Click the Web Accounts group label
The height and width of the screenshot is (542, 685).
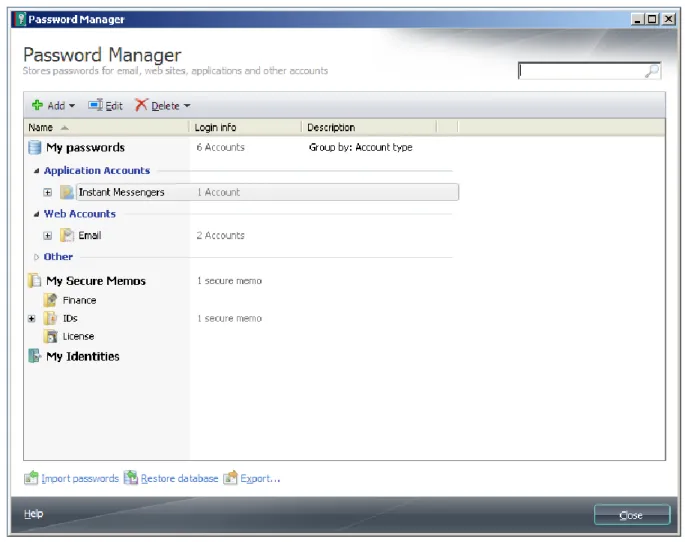coord(80,214)
